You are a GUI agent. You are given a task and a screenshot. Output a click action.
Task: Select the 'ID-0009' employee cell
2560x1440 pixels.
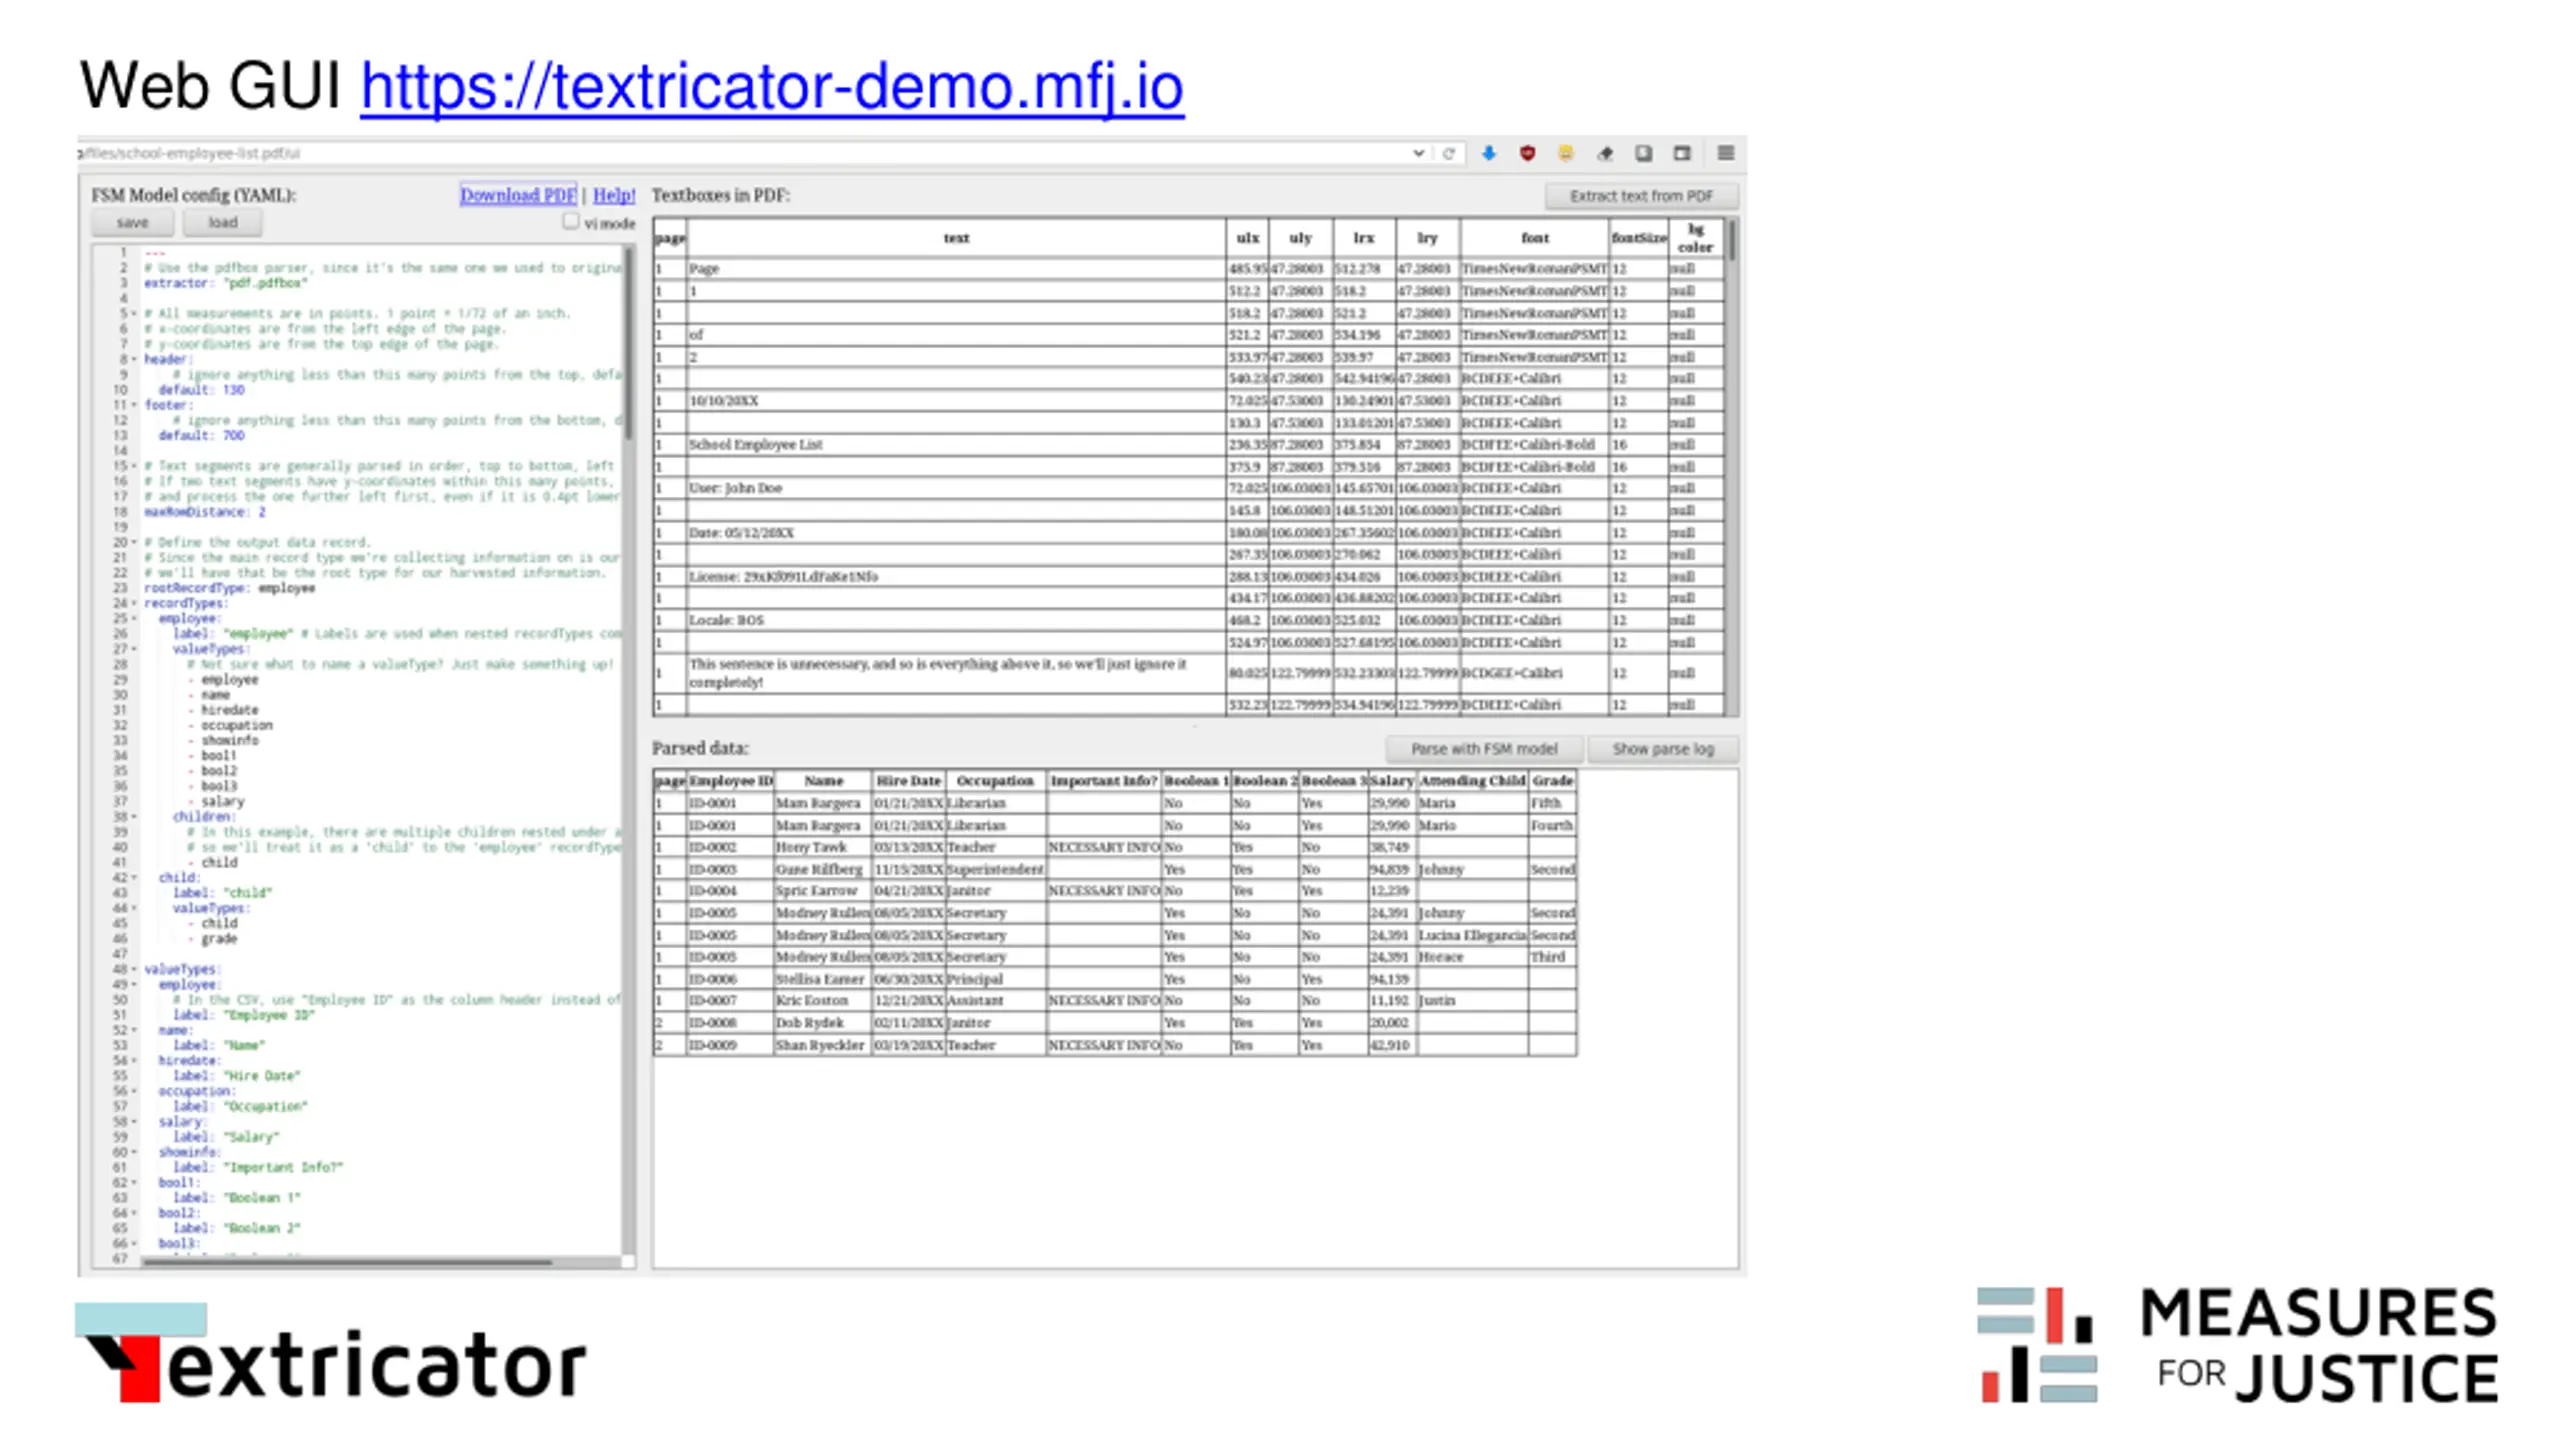tap(731, 1045)
